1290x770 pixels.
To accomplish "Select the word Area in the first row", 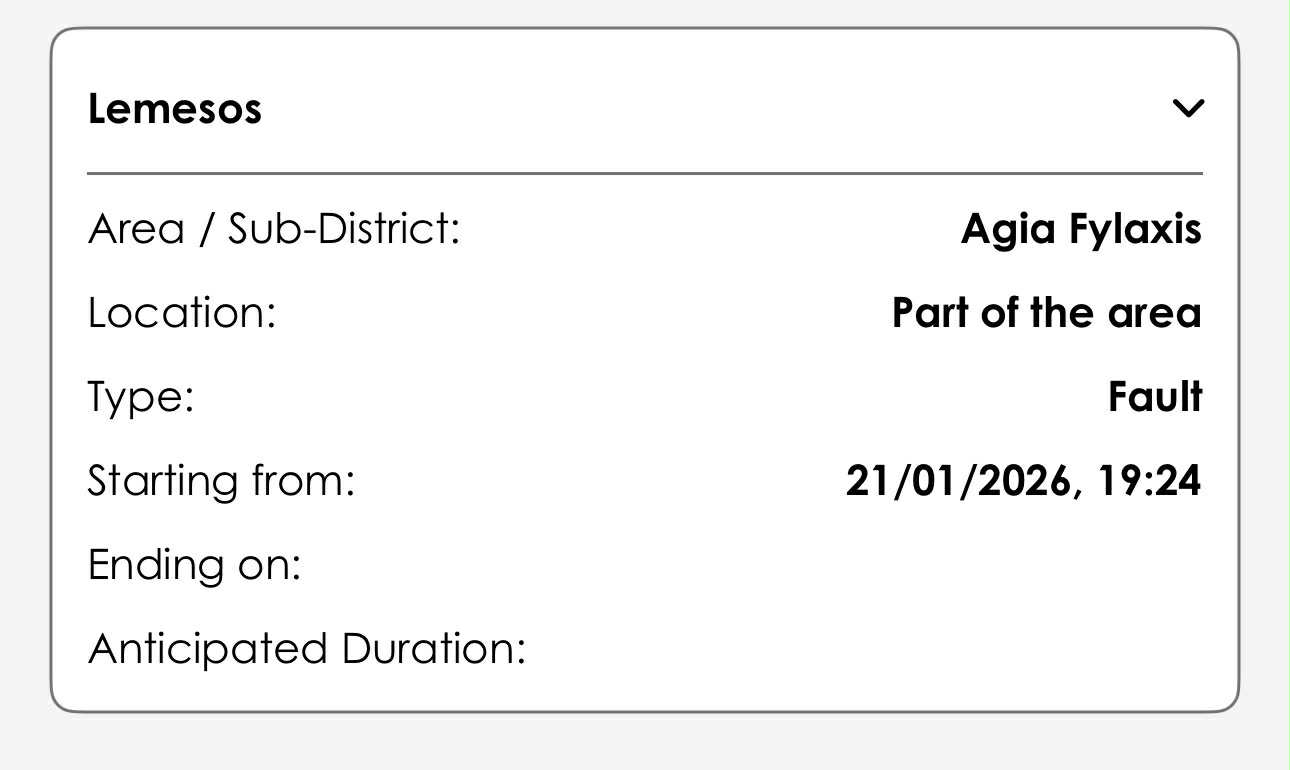I will tap(136, 230).
